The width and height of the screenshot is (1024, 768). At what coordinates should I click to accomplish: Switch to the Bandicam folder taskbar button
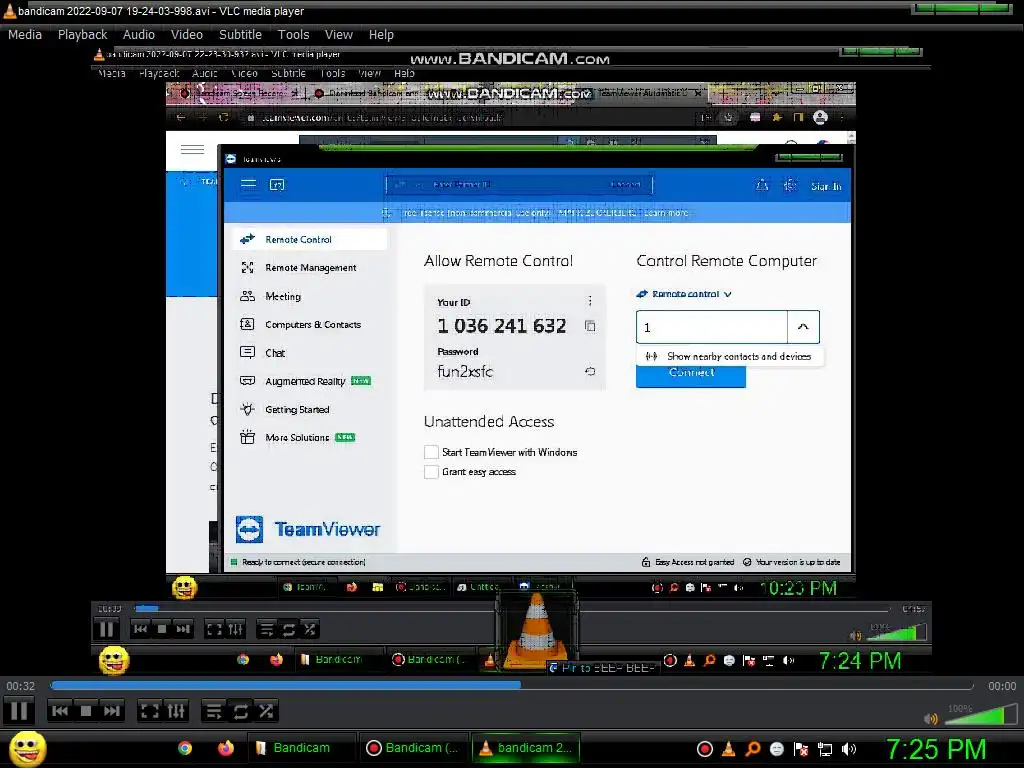pos(301,748)
